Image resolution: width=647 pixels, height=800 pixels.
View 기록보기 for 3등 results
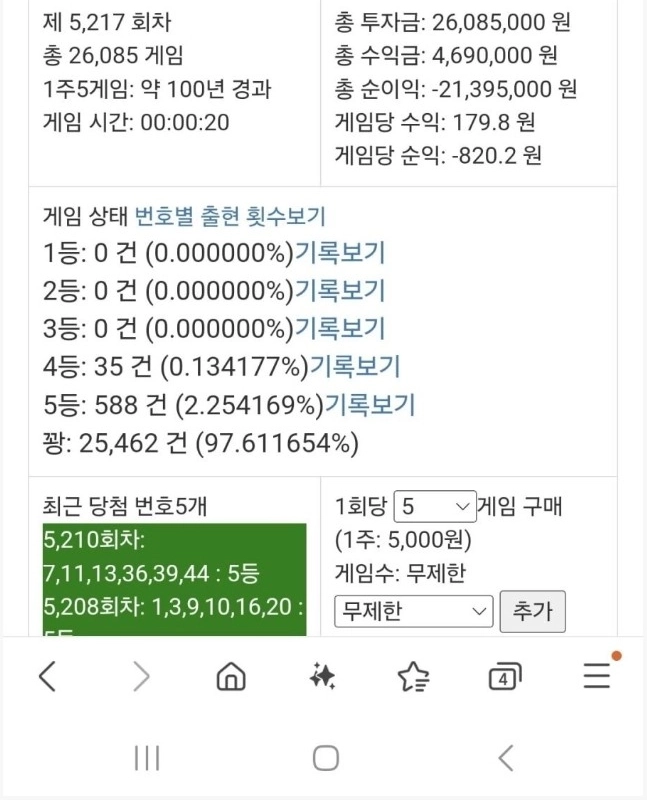pyautogui.click(x=340, y=329)
